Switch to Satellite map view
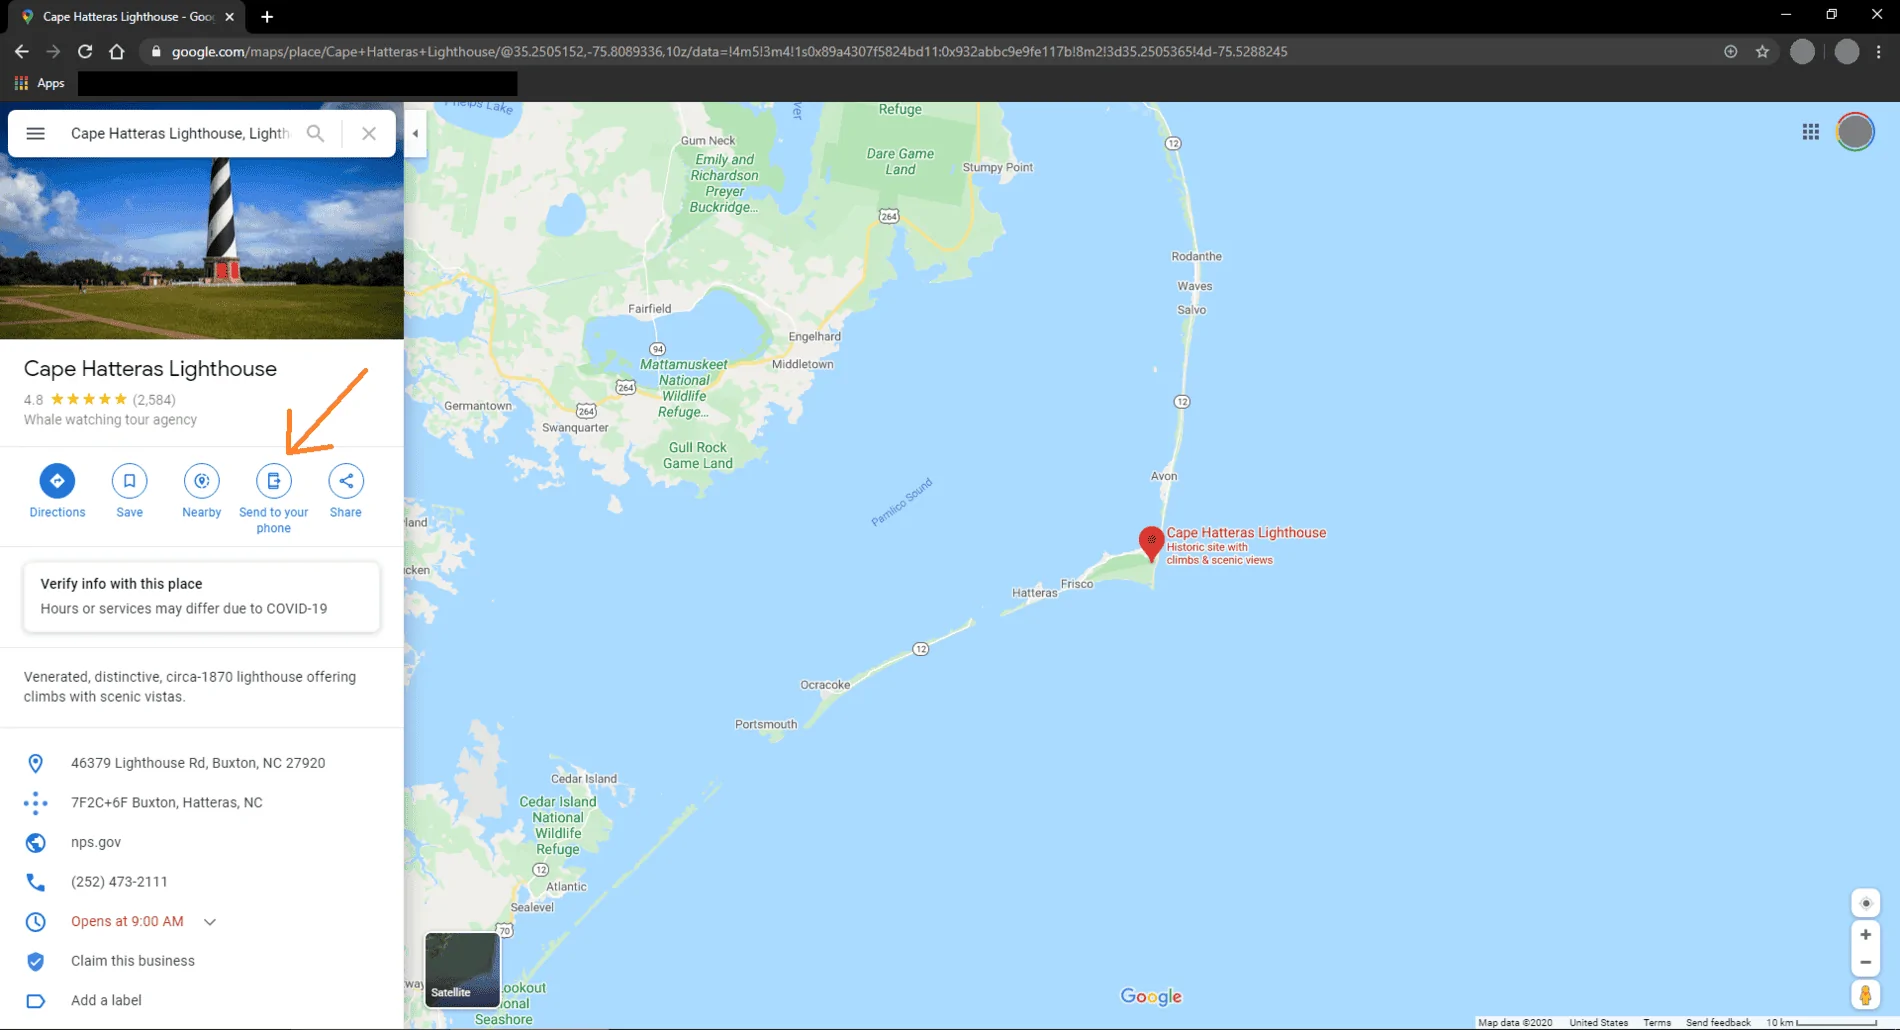1900x1030 pixels. click(x=462, y=969)
